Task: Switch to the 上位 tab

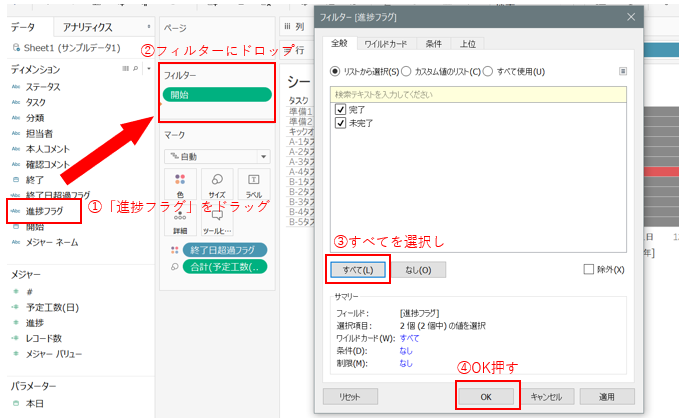Action: pyautogui.click(x=467, y=44)
